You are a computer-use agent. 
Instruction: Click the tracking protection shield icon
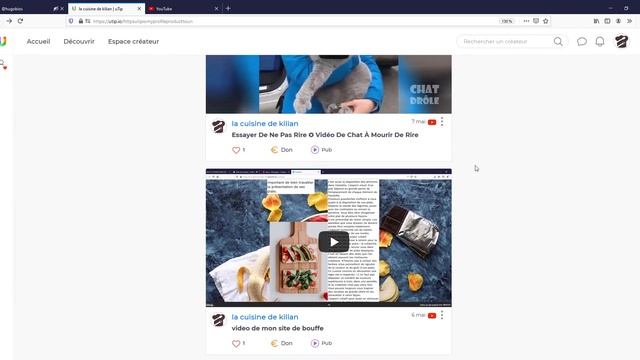[x=71, y=21]
